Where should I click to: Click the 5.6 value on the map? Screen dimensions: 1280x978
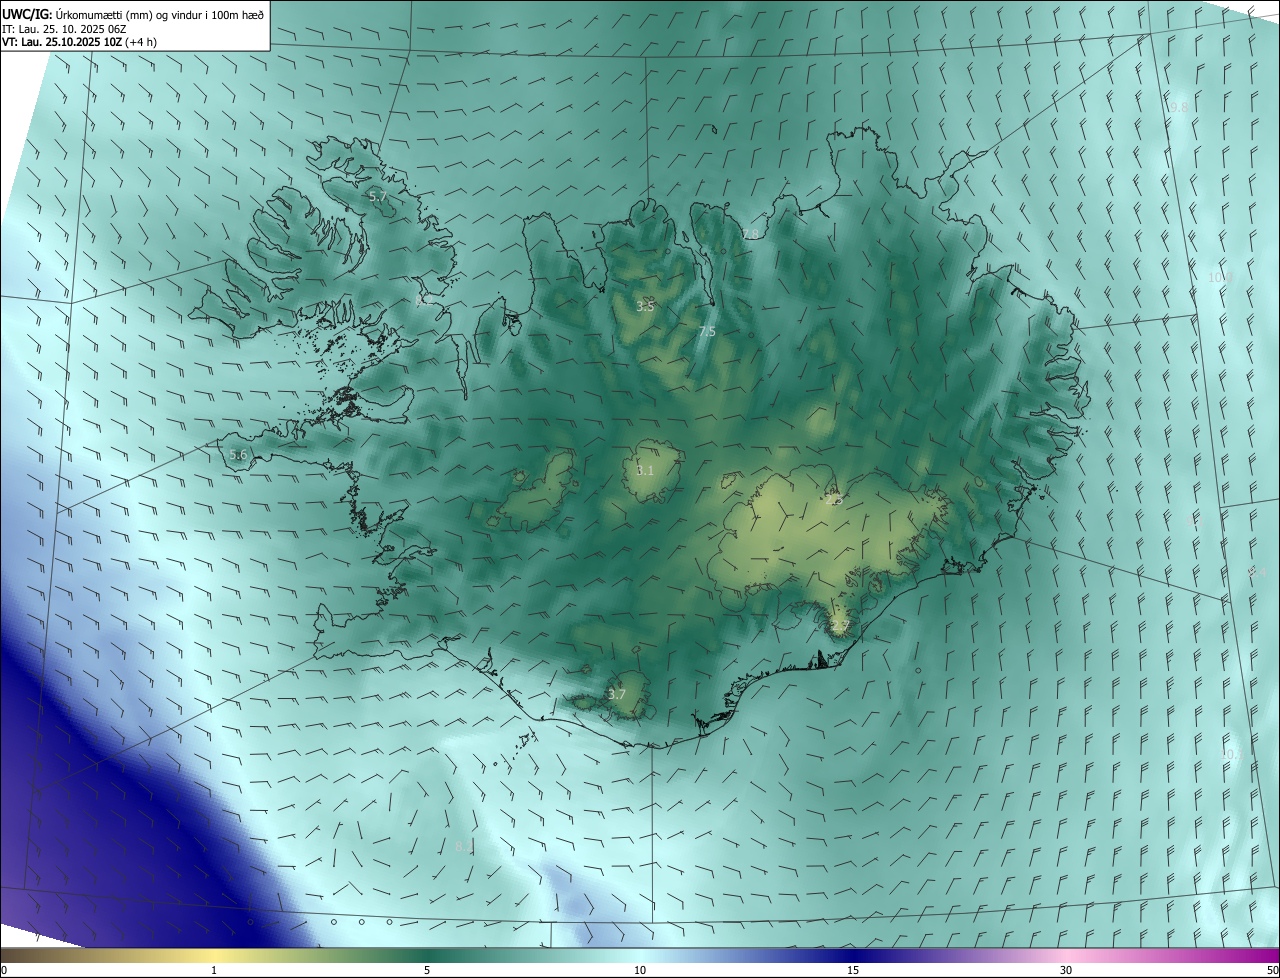[x=238, y=455]
